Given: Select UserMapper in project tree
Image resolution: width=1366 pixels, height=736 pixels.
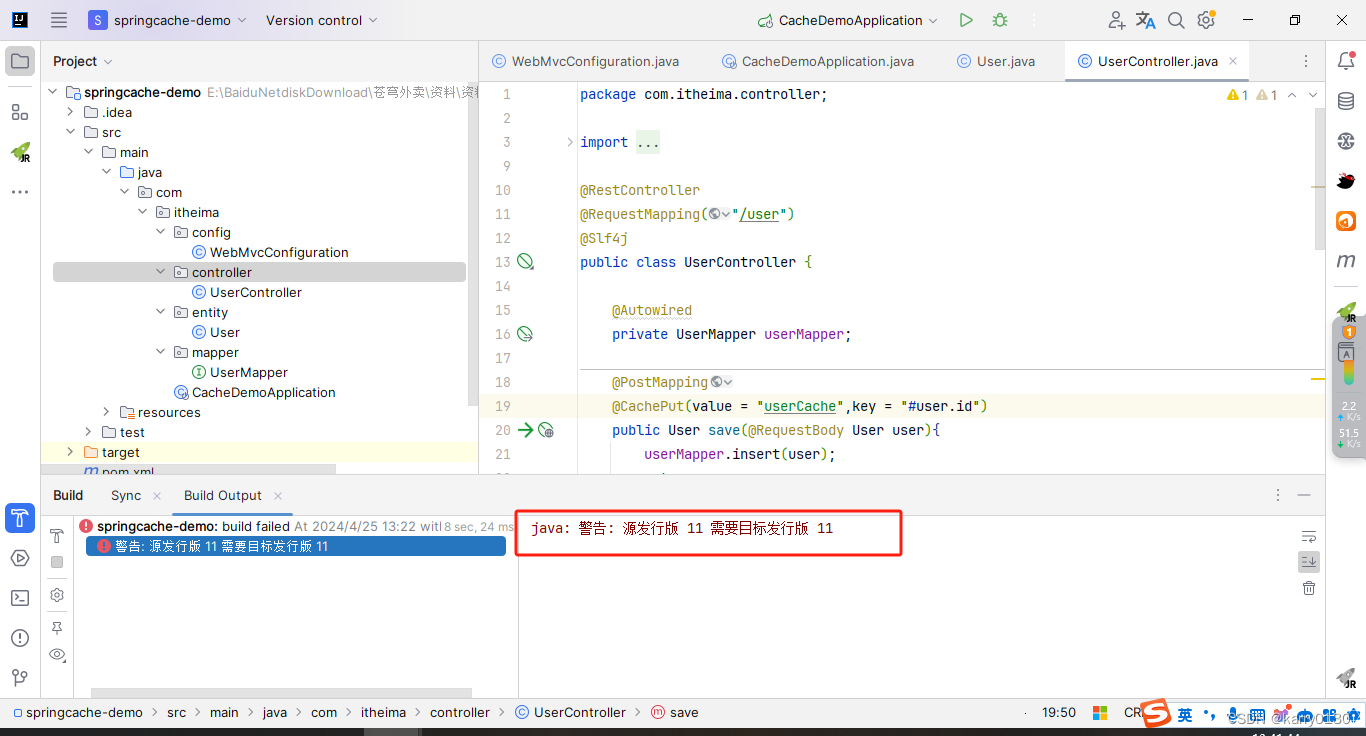Looking at the screenshot, I should point(249,372).
